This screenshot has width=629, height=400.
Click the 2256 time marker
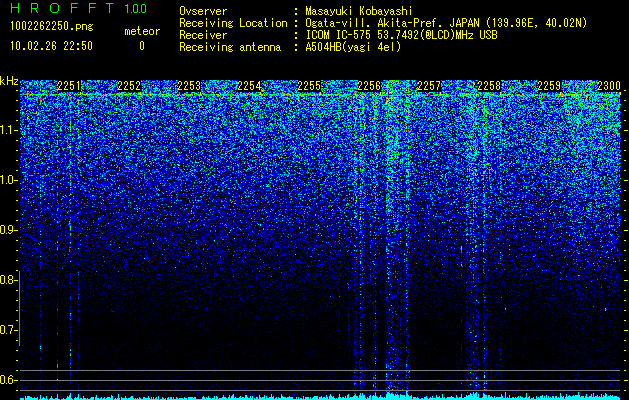369,86
